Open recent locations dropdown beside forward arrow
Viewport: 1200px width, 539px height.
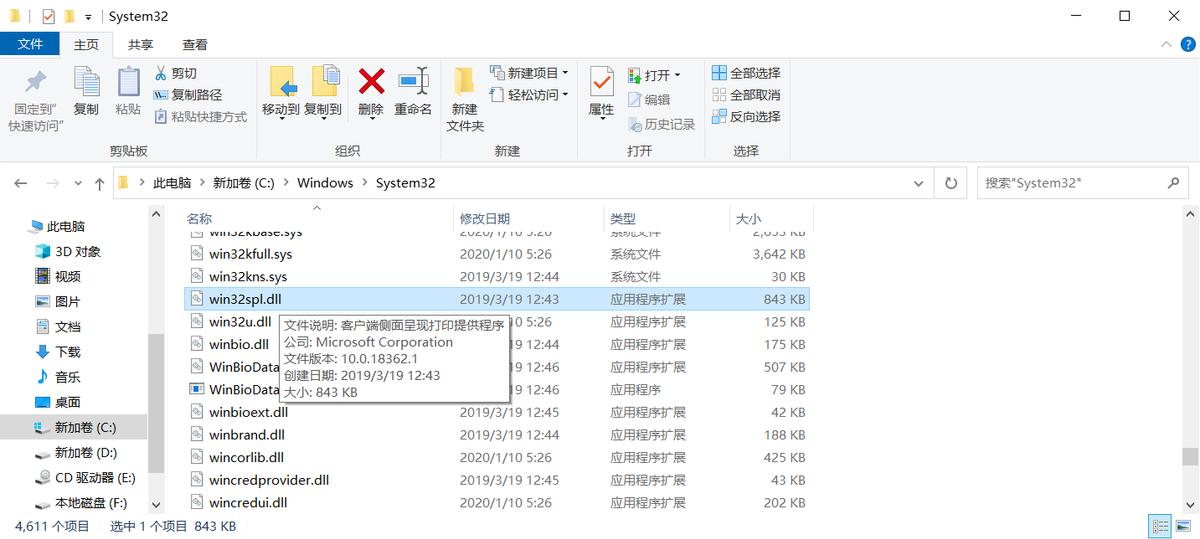click(76, 184)
